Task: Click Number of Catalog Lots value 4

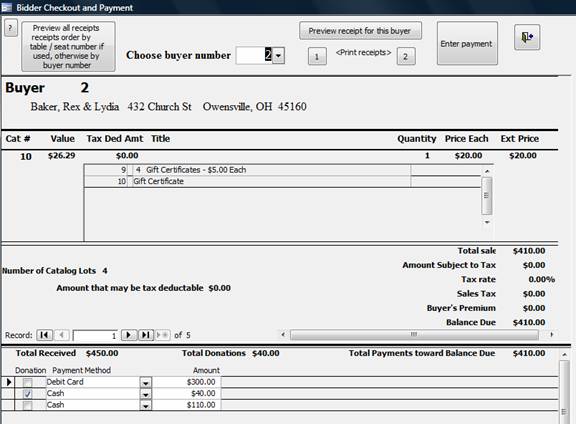Action: click(x=105, y=271)
